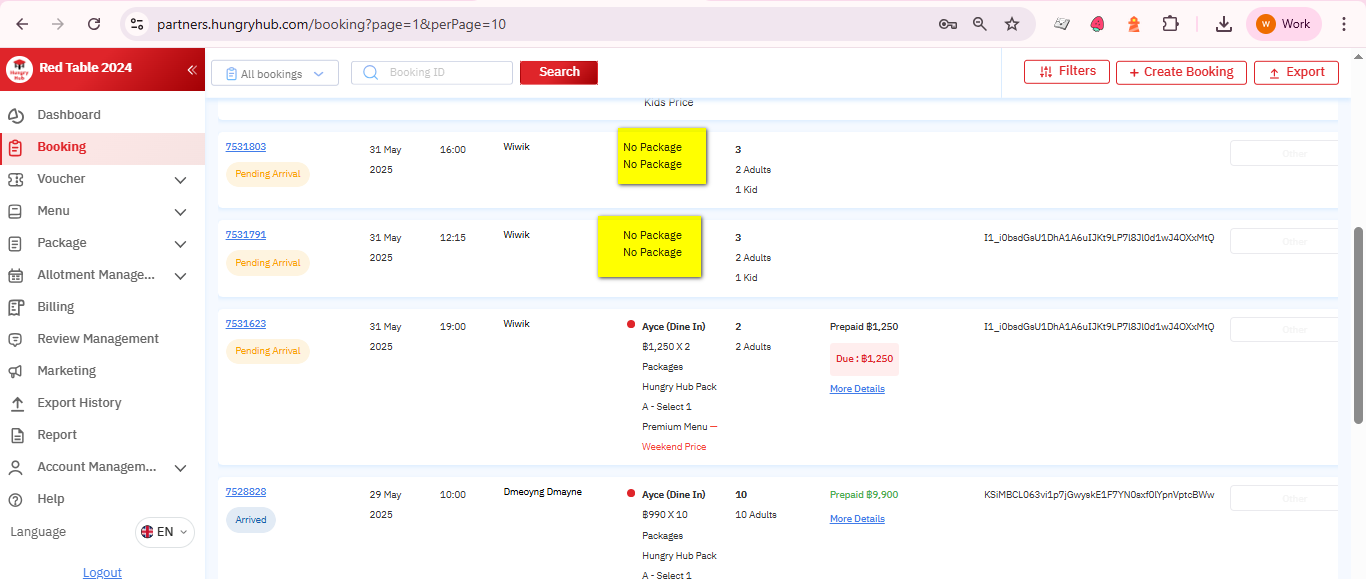Viewport: 1366px width, 579px height.
Task: Select Report in the sidebar
Action: (57, 435)
